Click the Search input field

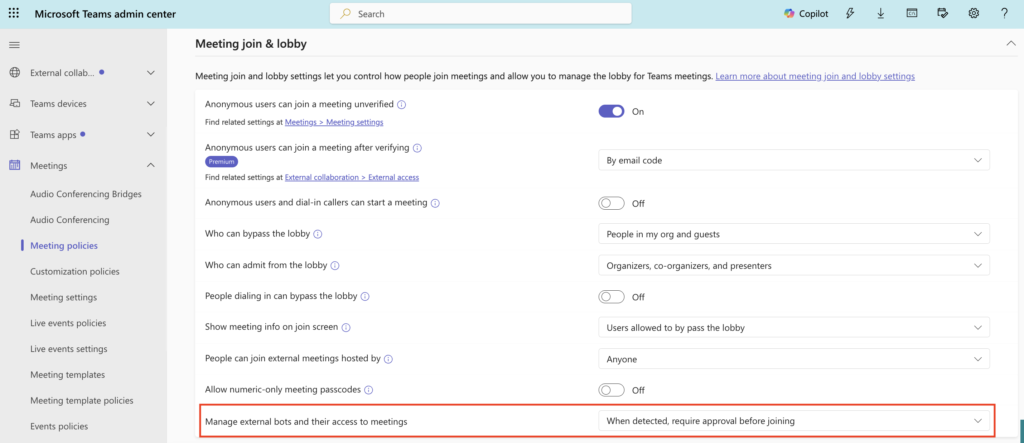click(480, 13)
